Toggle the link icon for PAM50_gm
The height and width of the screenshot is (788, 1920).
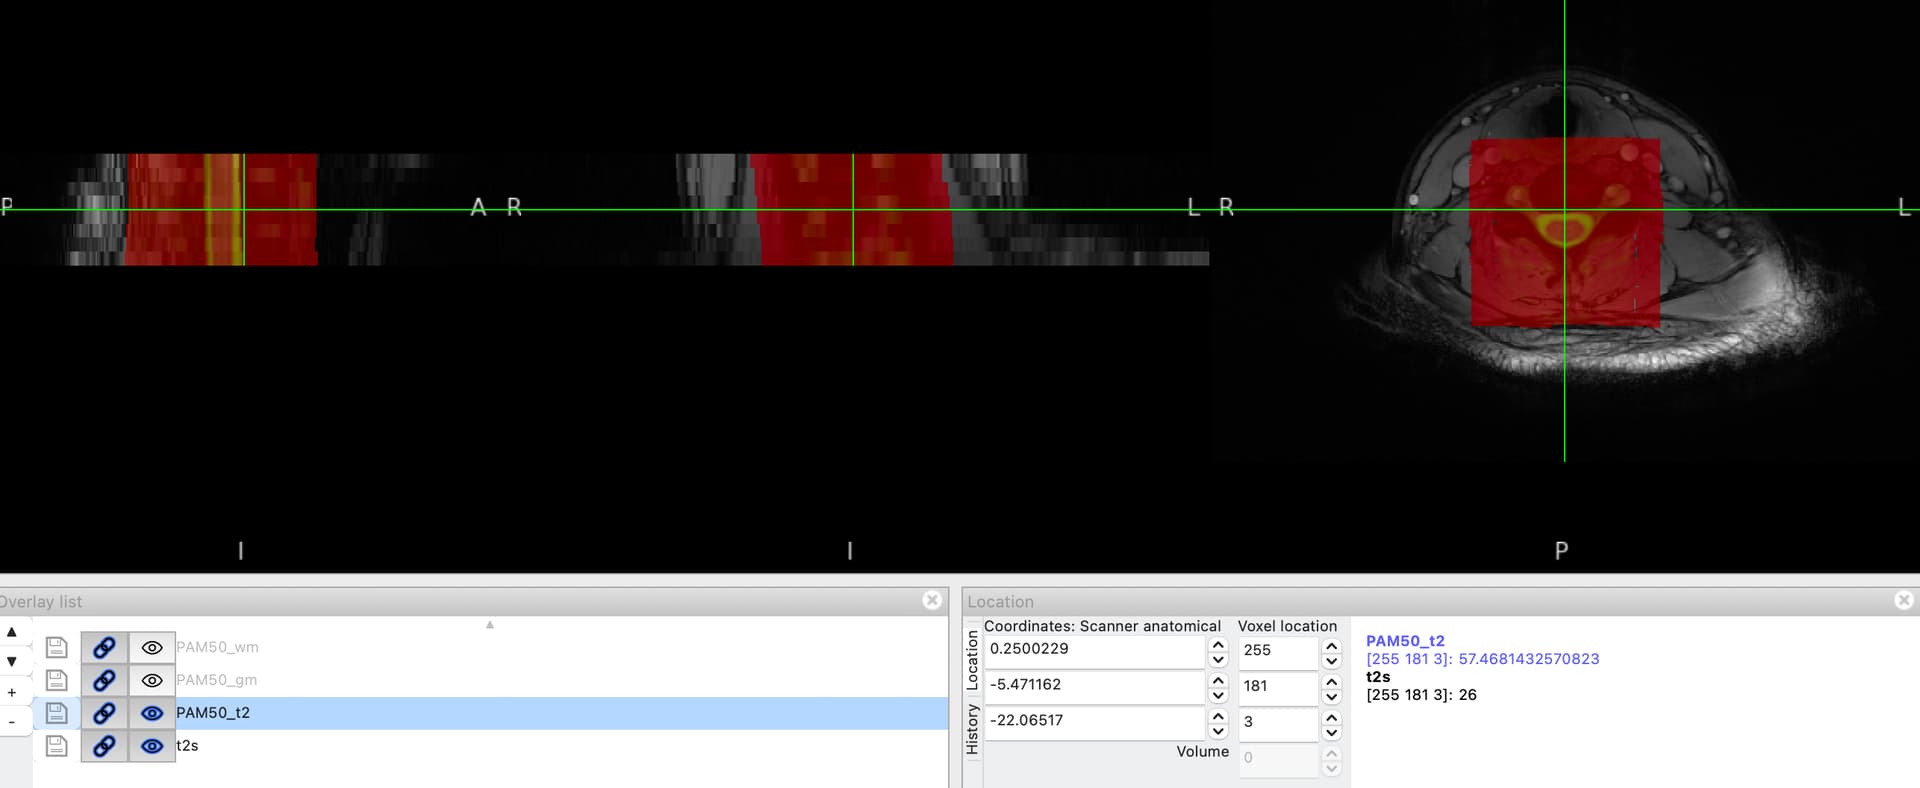click(104, 681)
